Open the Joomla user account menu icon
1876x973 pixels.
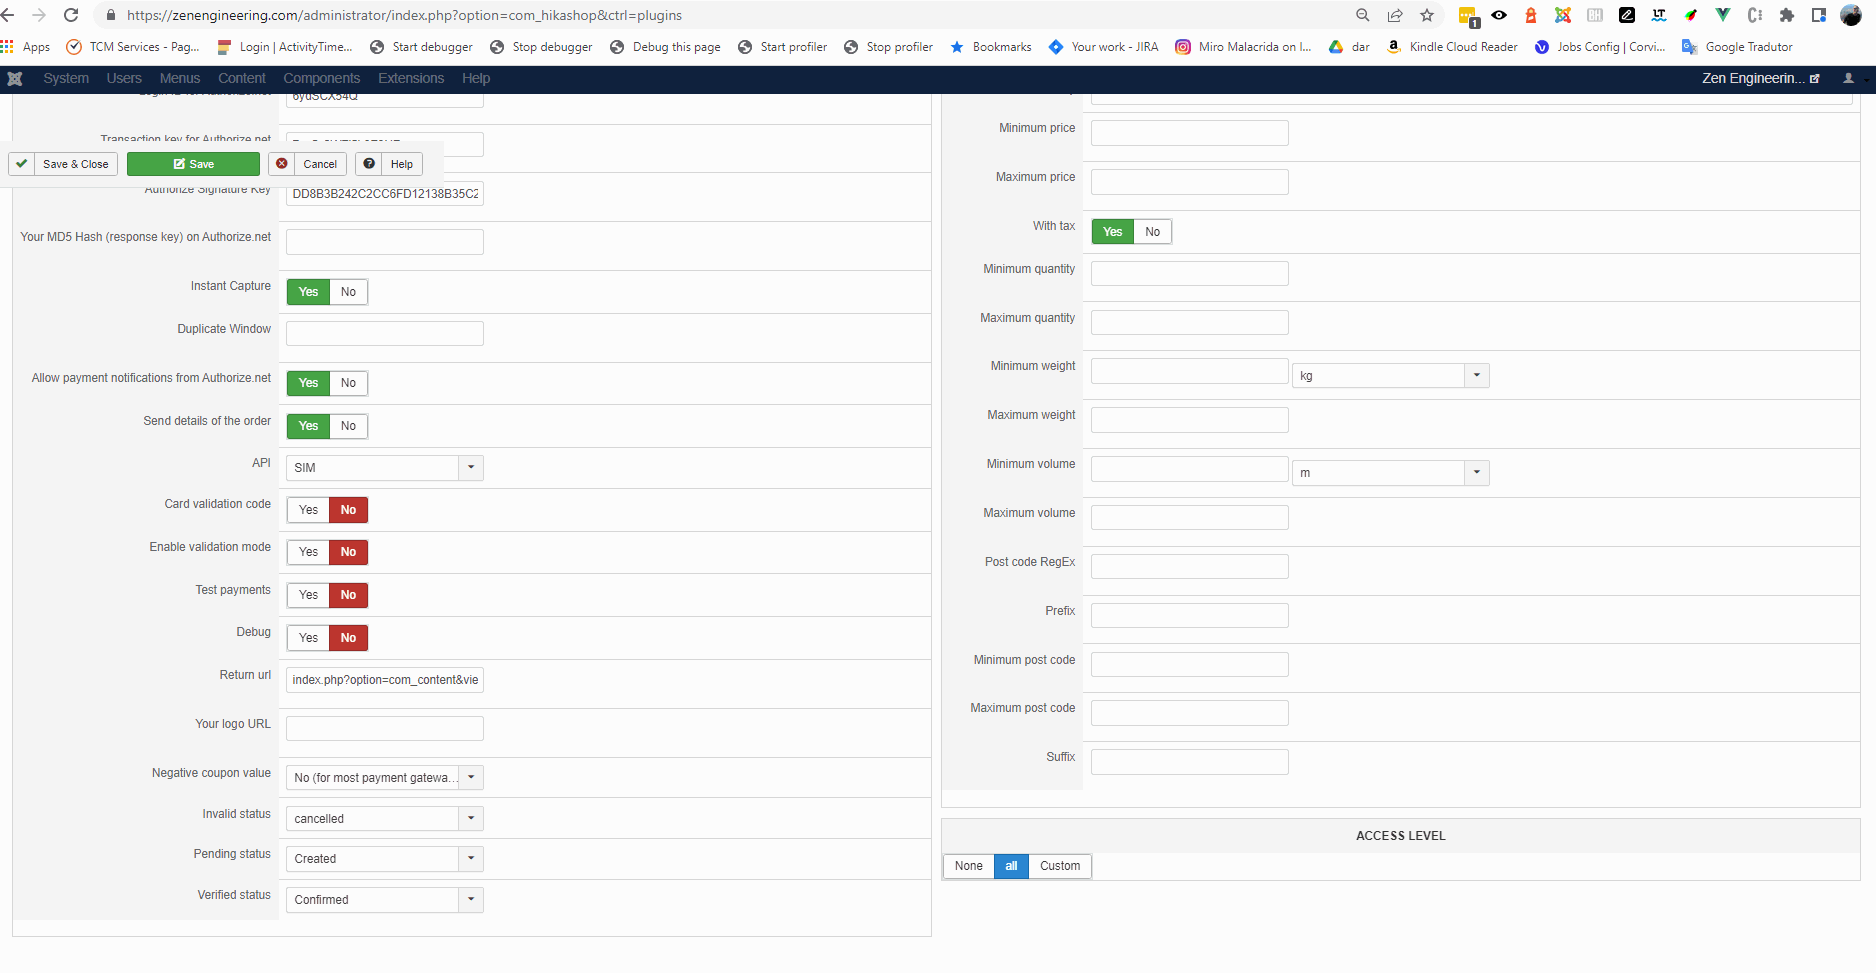tap(1849, 78)
